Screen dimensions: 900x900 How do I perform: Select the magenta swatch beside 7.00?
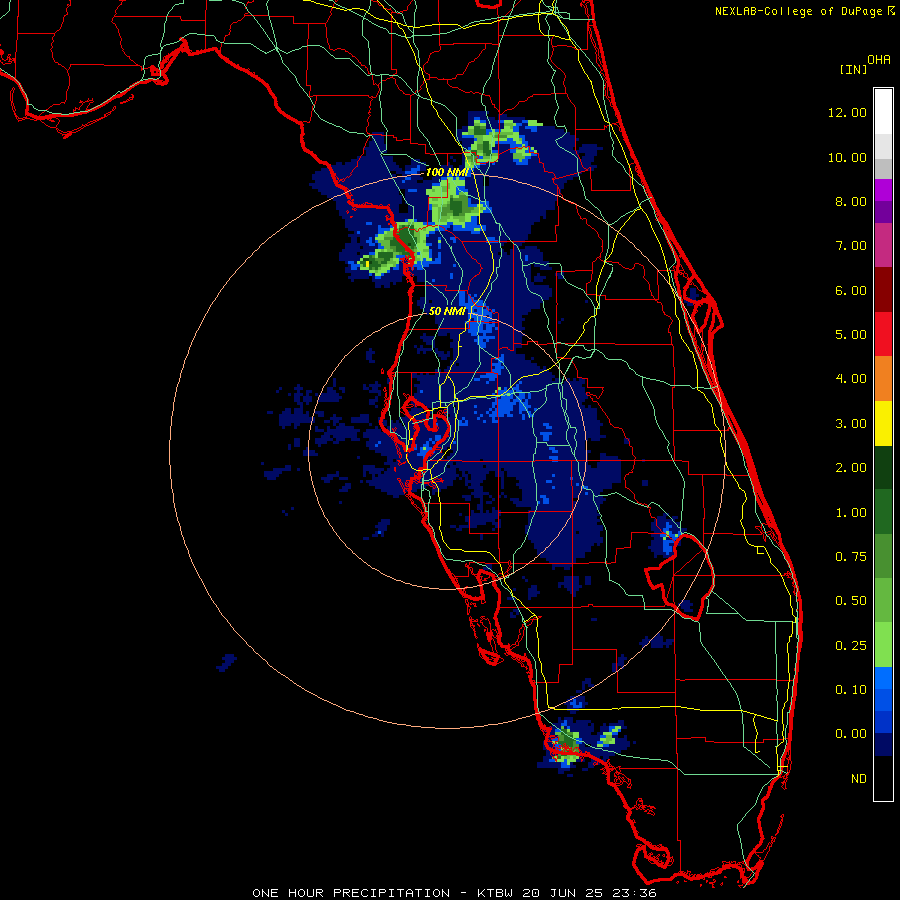883,245
